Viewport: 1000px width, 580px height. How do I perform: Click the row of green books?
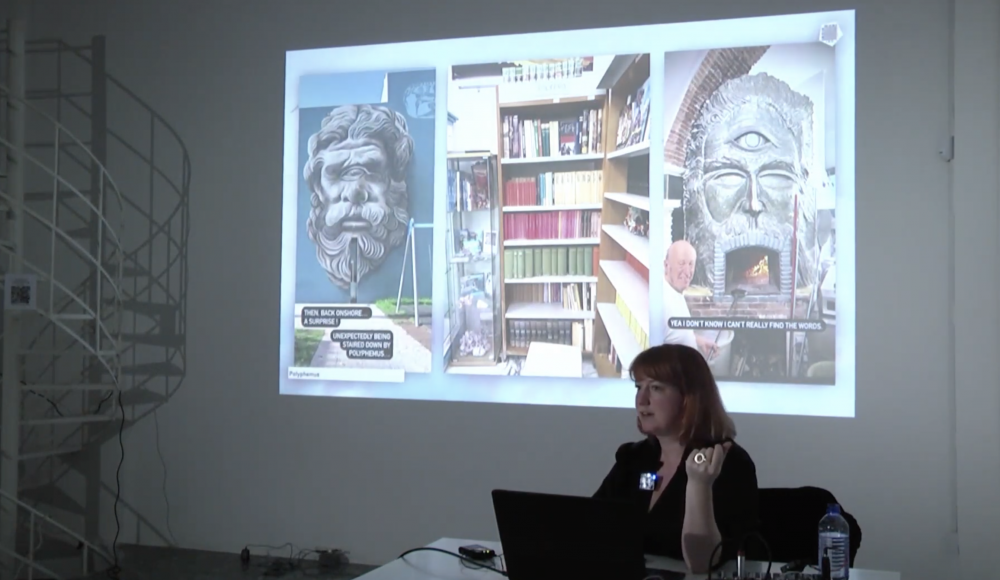pyautogui.click(x=551, y=263)
